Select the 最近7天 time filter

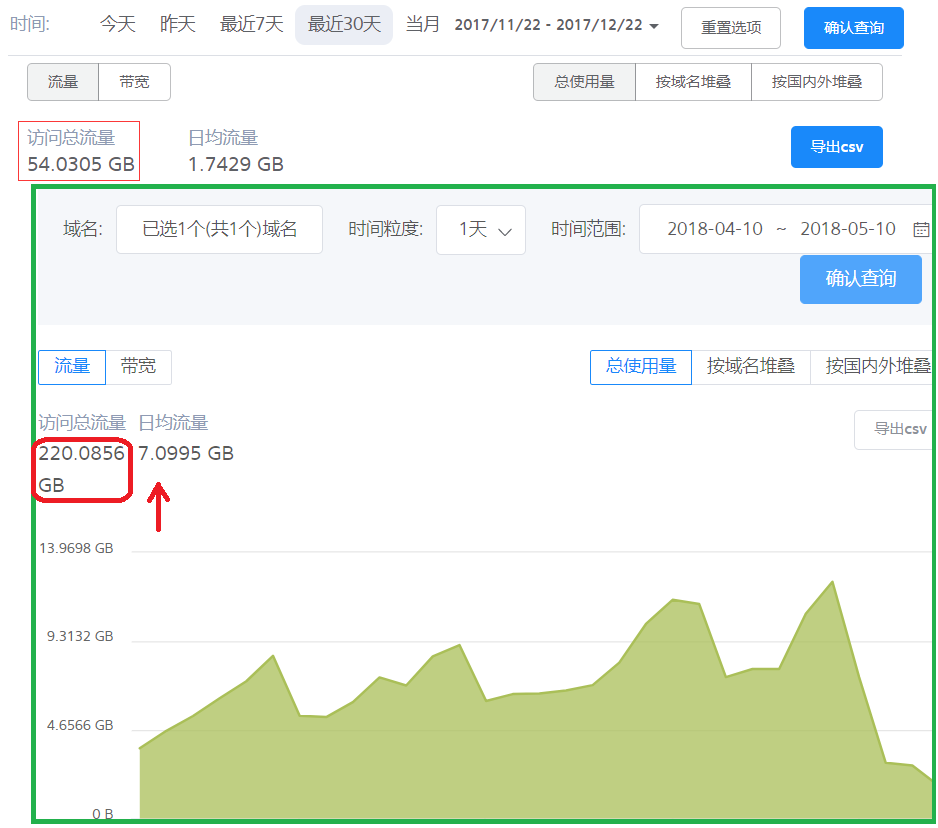pos(251,25)
